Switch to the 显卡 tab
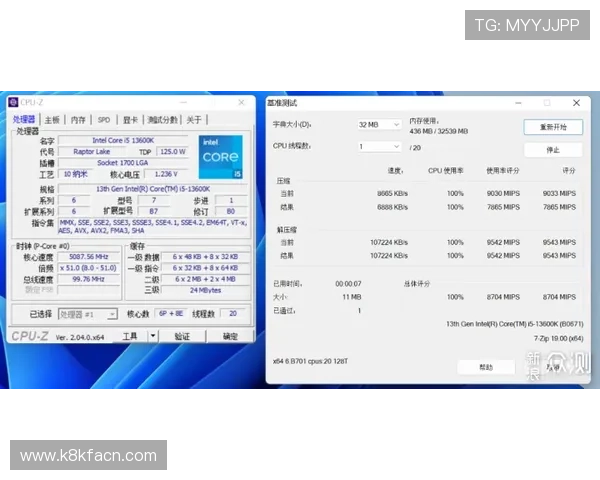Screen dimensions: 600x480 (x=130, y=120)
